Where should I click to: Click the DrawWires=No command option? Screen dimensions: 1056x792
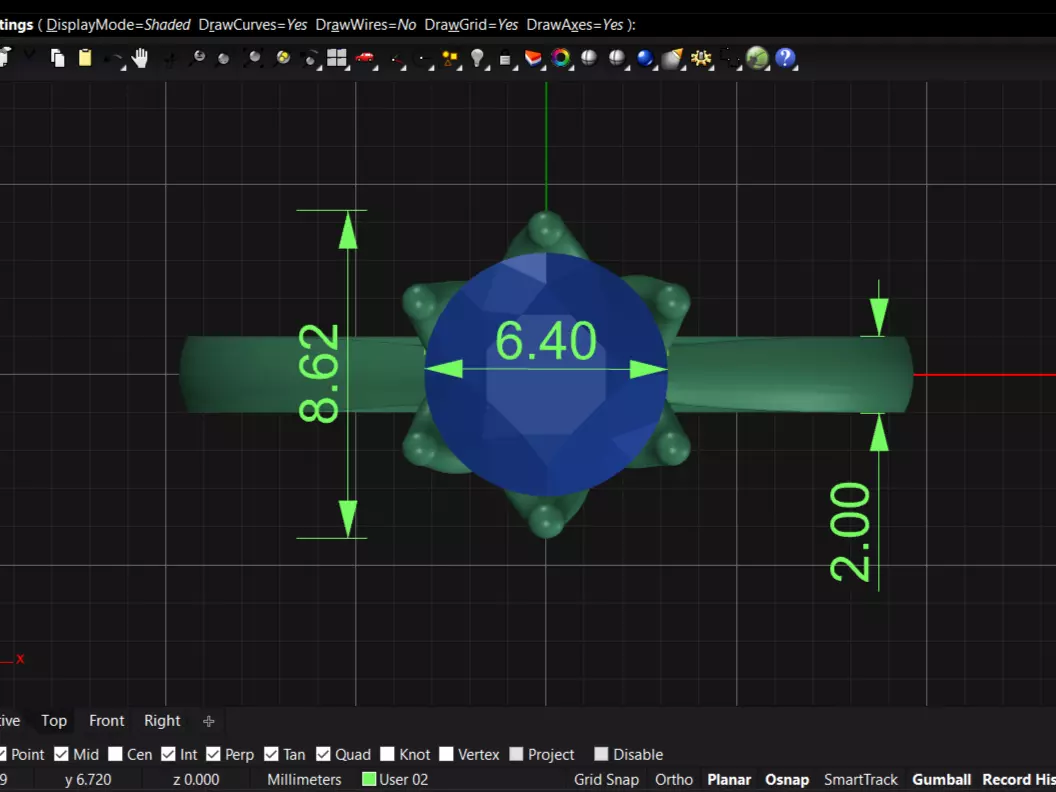(x=366, y=25)
